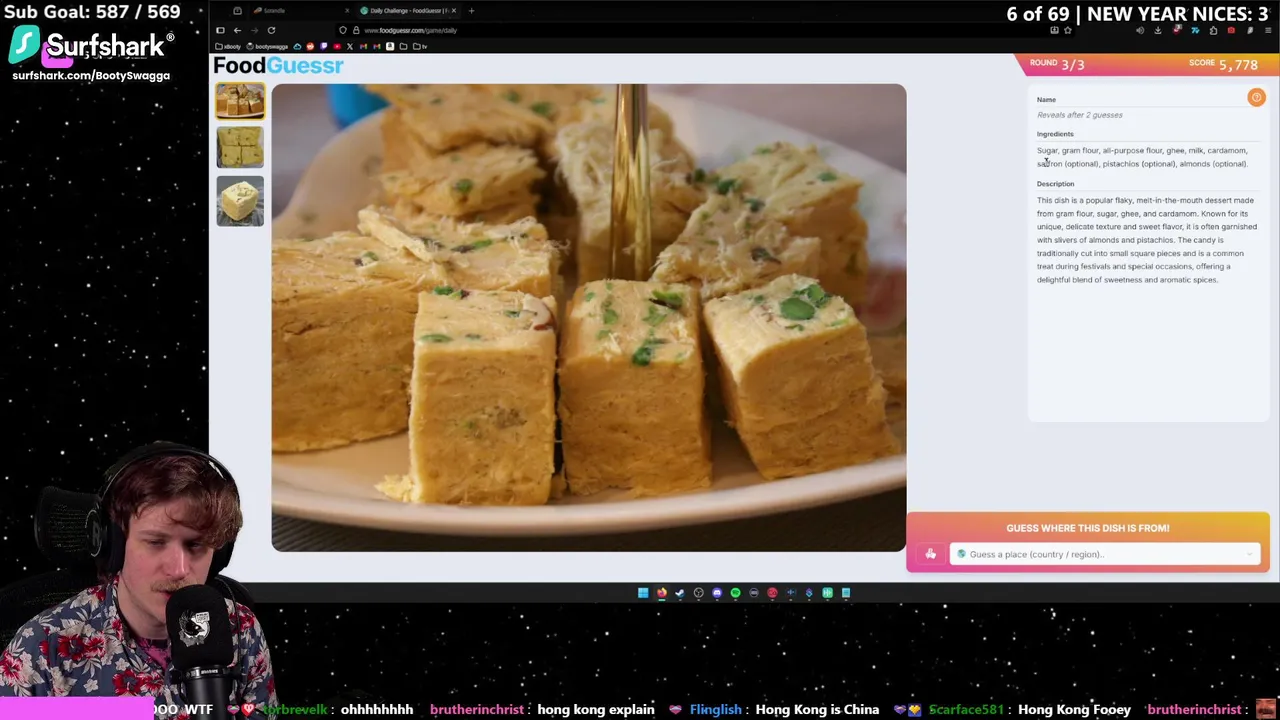Click the Guess a place country/region field
This screenshot has height=720, width=1280.
[1104, 554]
